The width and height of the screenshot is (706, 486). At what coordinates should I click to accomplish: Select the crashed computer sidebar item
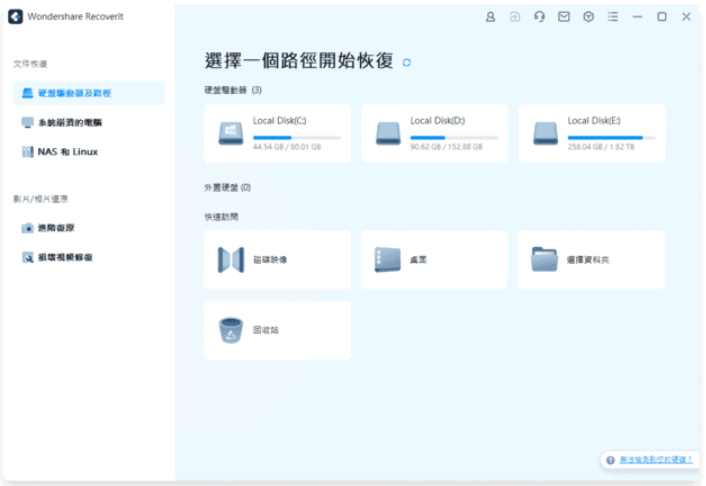click(89, 123)
